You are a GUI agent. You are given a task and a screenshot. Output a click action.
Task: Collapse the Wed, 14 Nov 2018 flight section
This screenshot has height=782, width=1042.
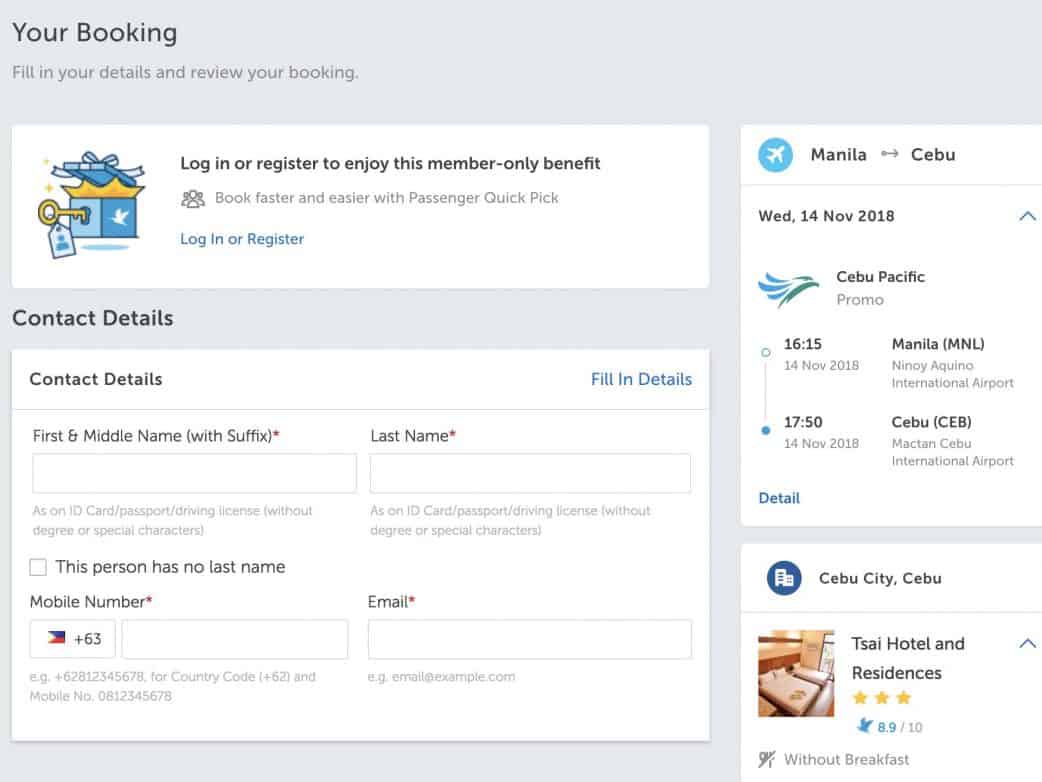click(x=1026, y=216)
